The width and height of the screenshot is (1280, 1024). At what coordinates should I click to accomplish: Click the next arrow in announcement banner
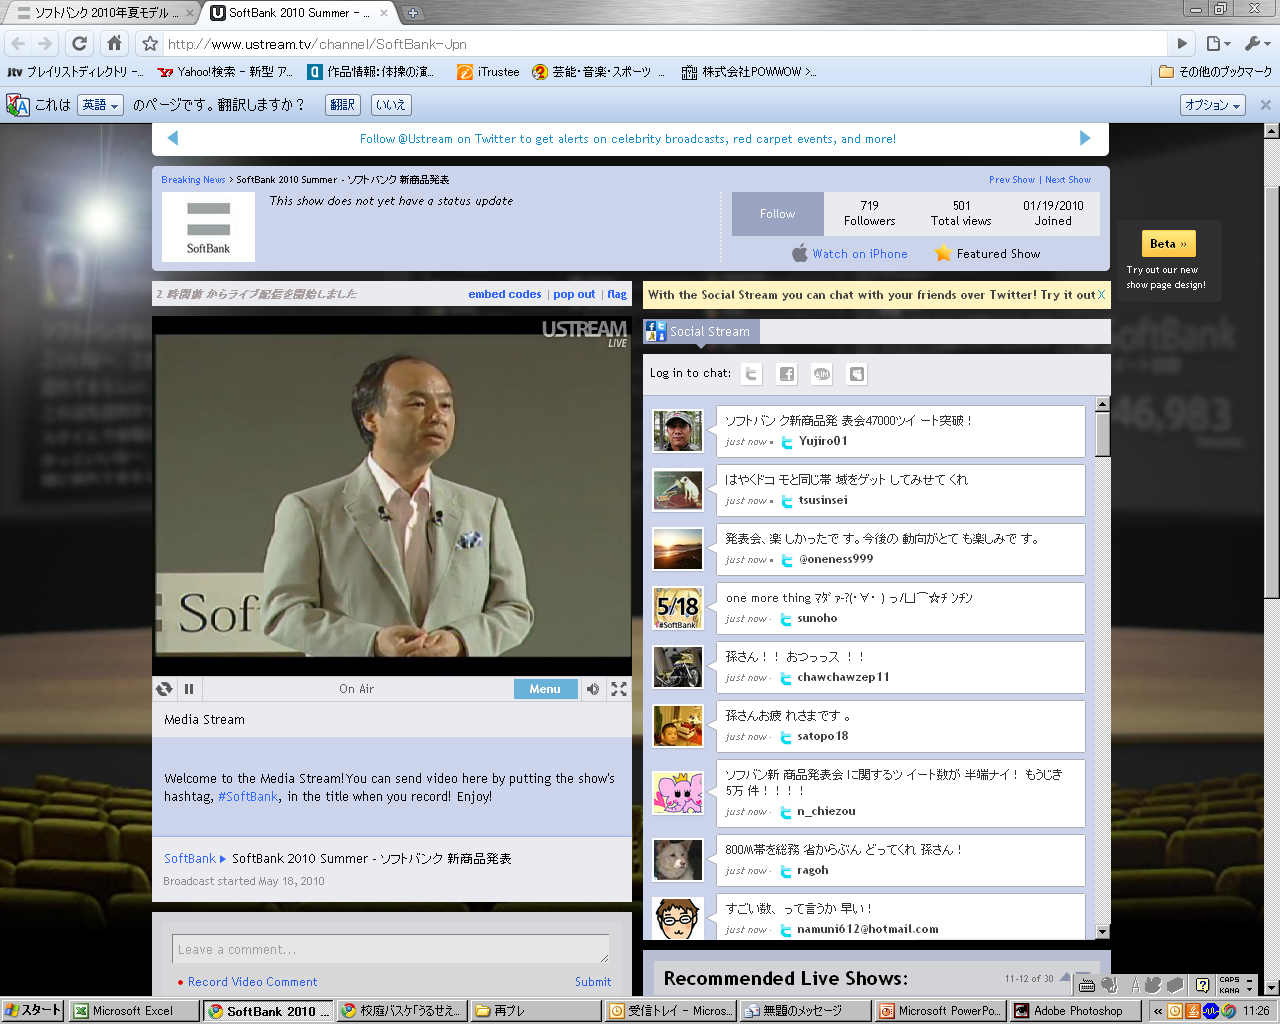(1085, 138)
